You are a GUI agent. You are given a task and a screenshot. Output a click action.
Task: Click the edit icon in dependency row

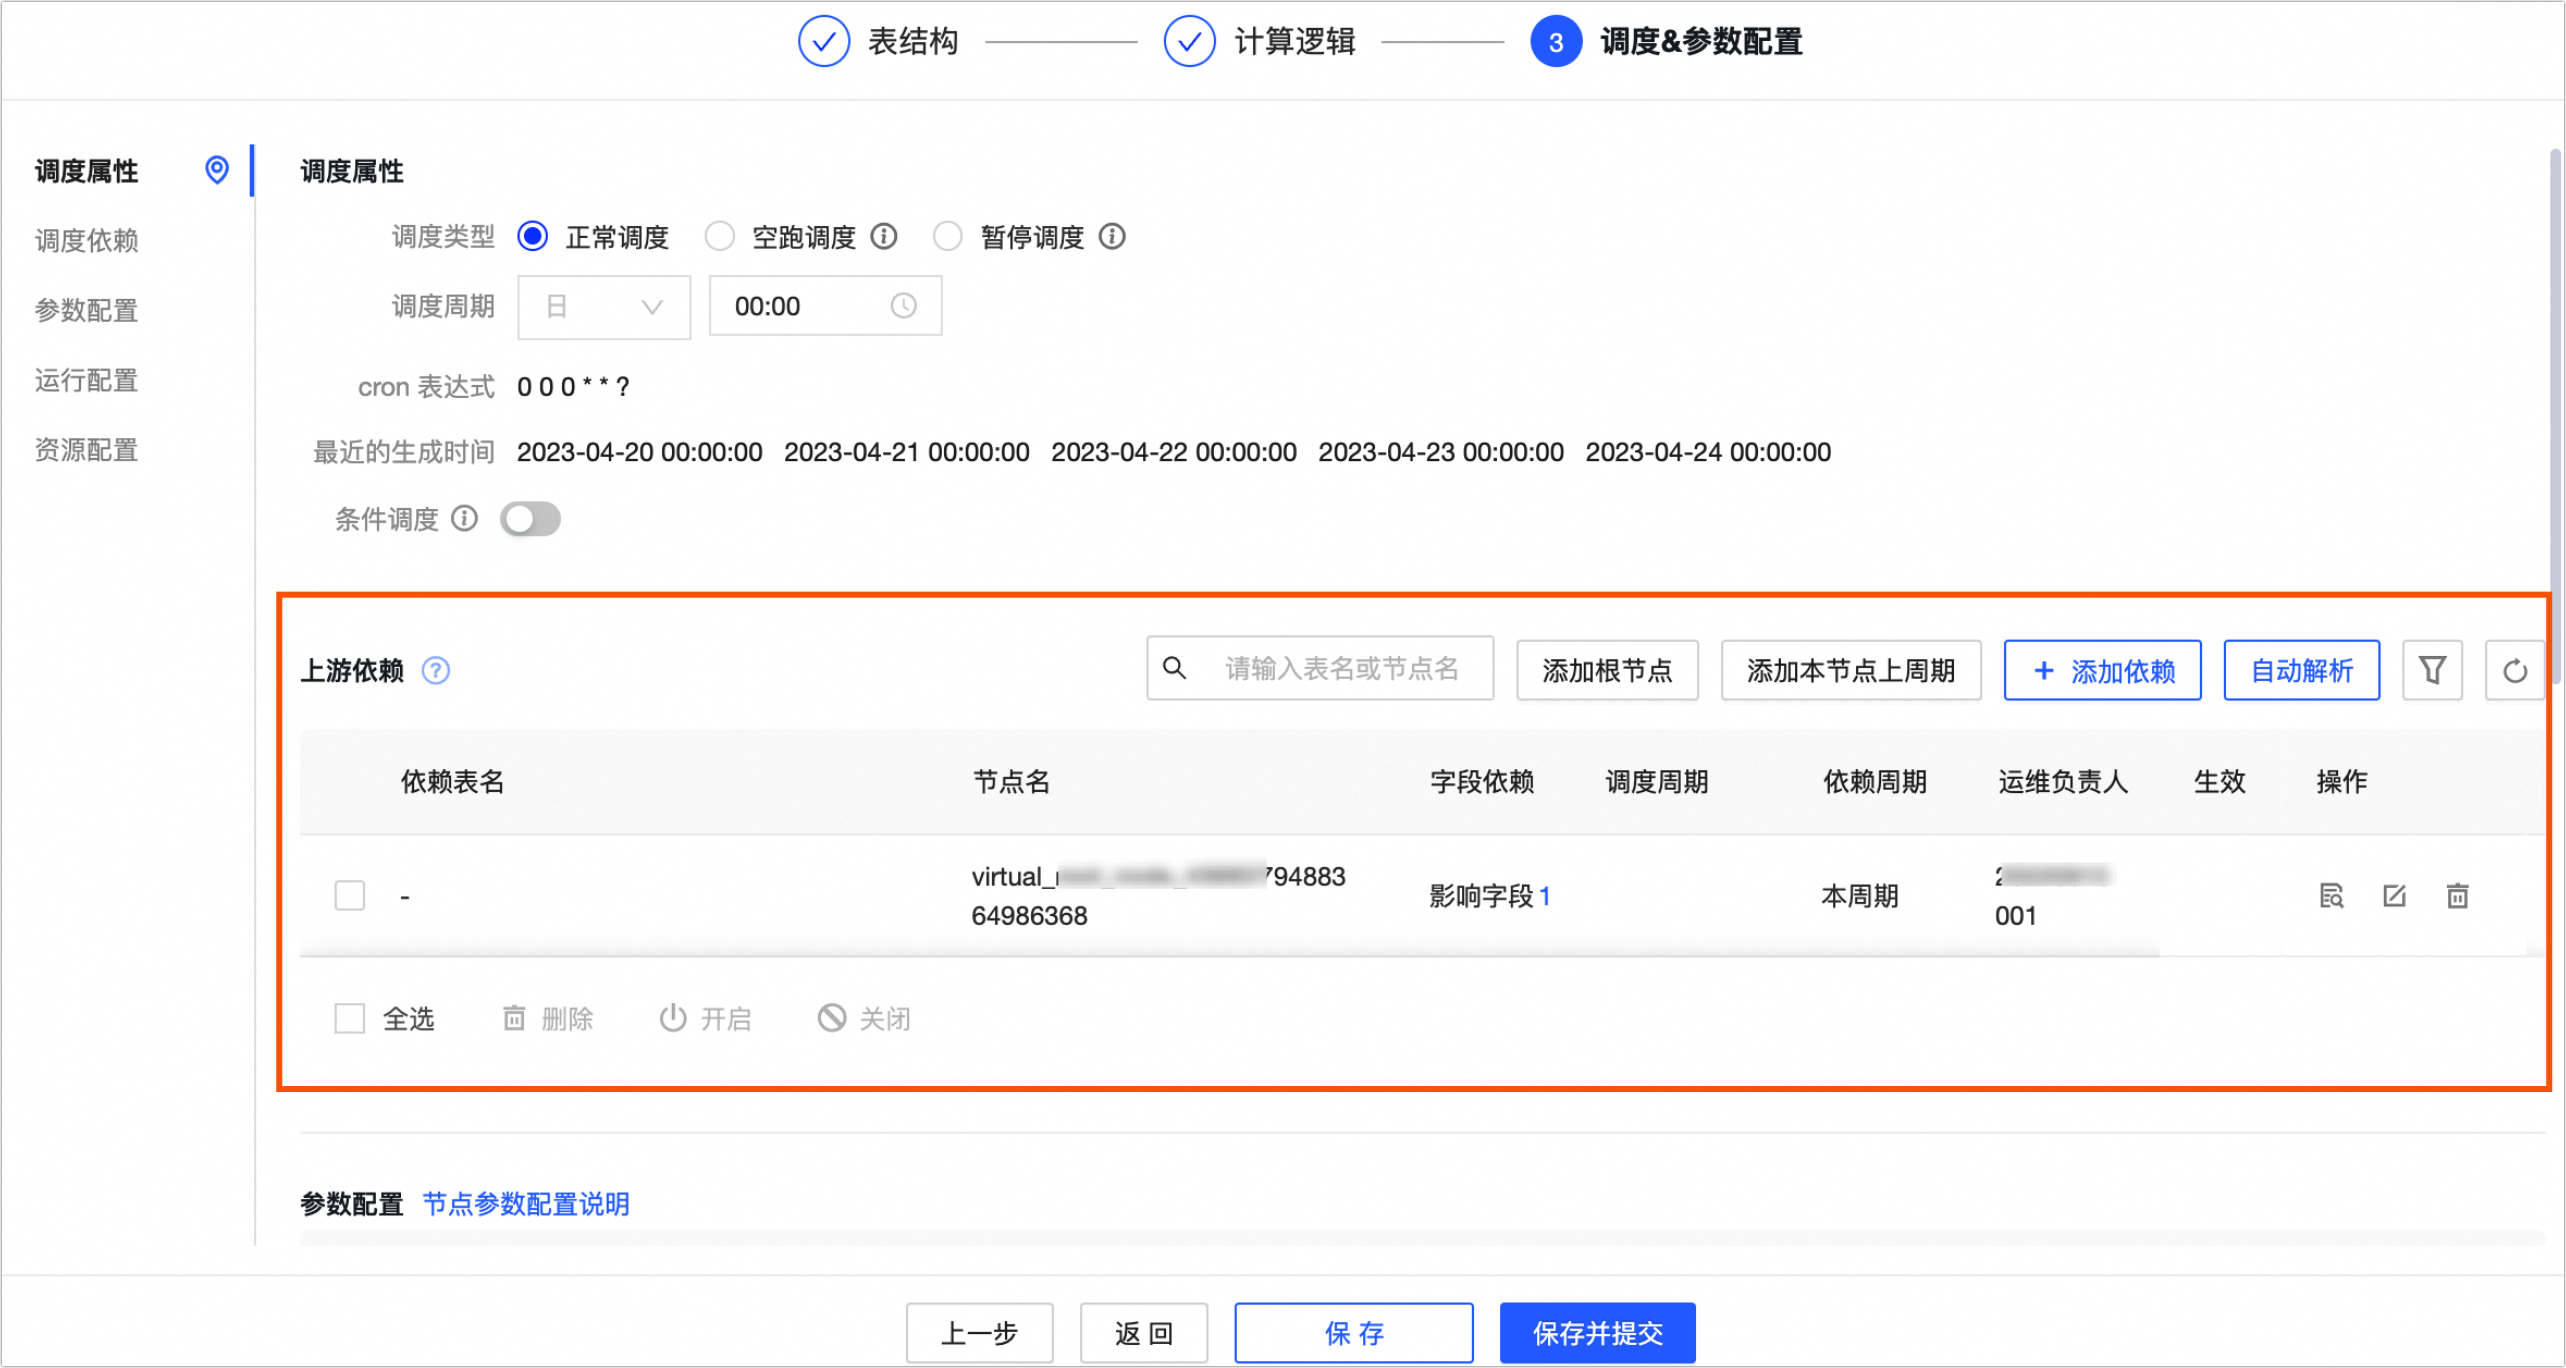click(x=2394, y=895)
